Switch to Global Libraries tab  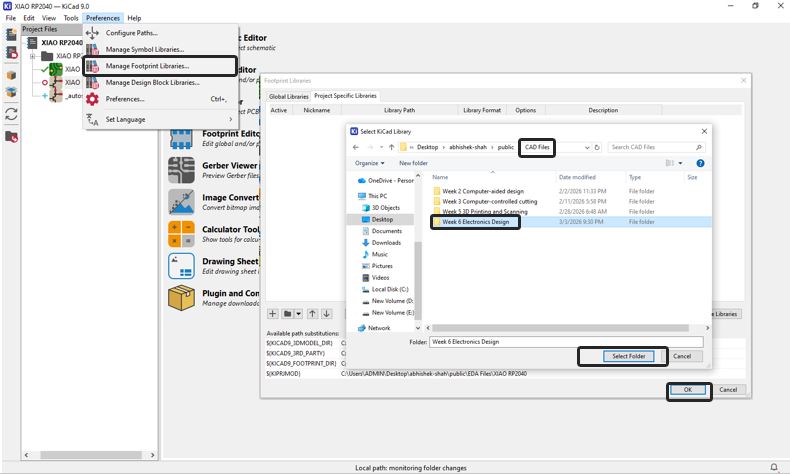288,96
